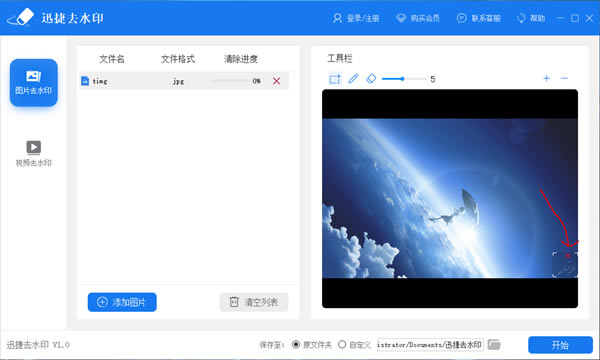The width and height of the screenshot is (600, 360).
Task: Click the jpg format cell
Action: 178,81
